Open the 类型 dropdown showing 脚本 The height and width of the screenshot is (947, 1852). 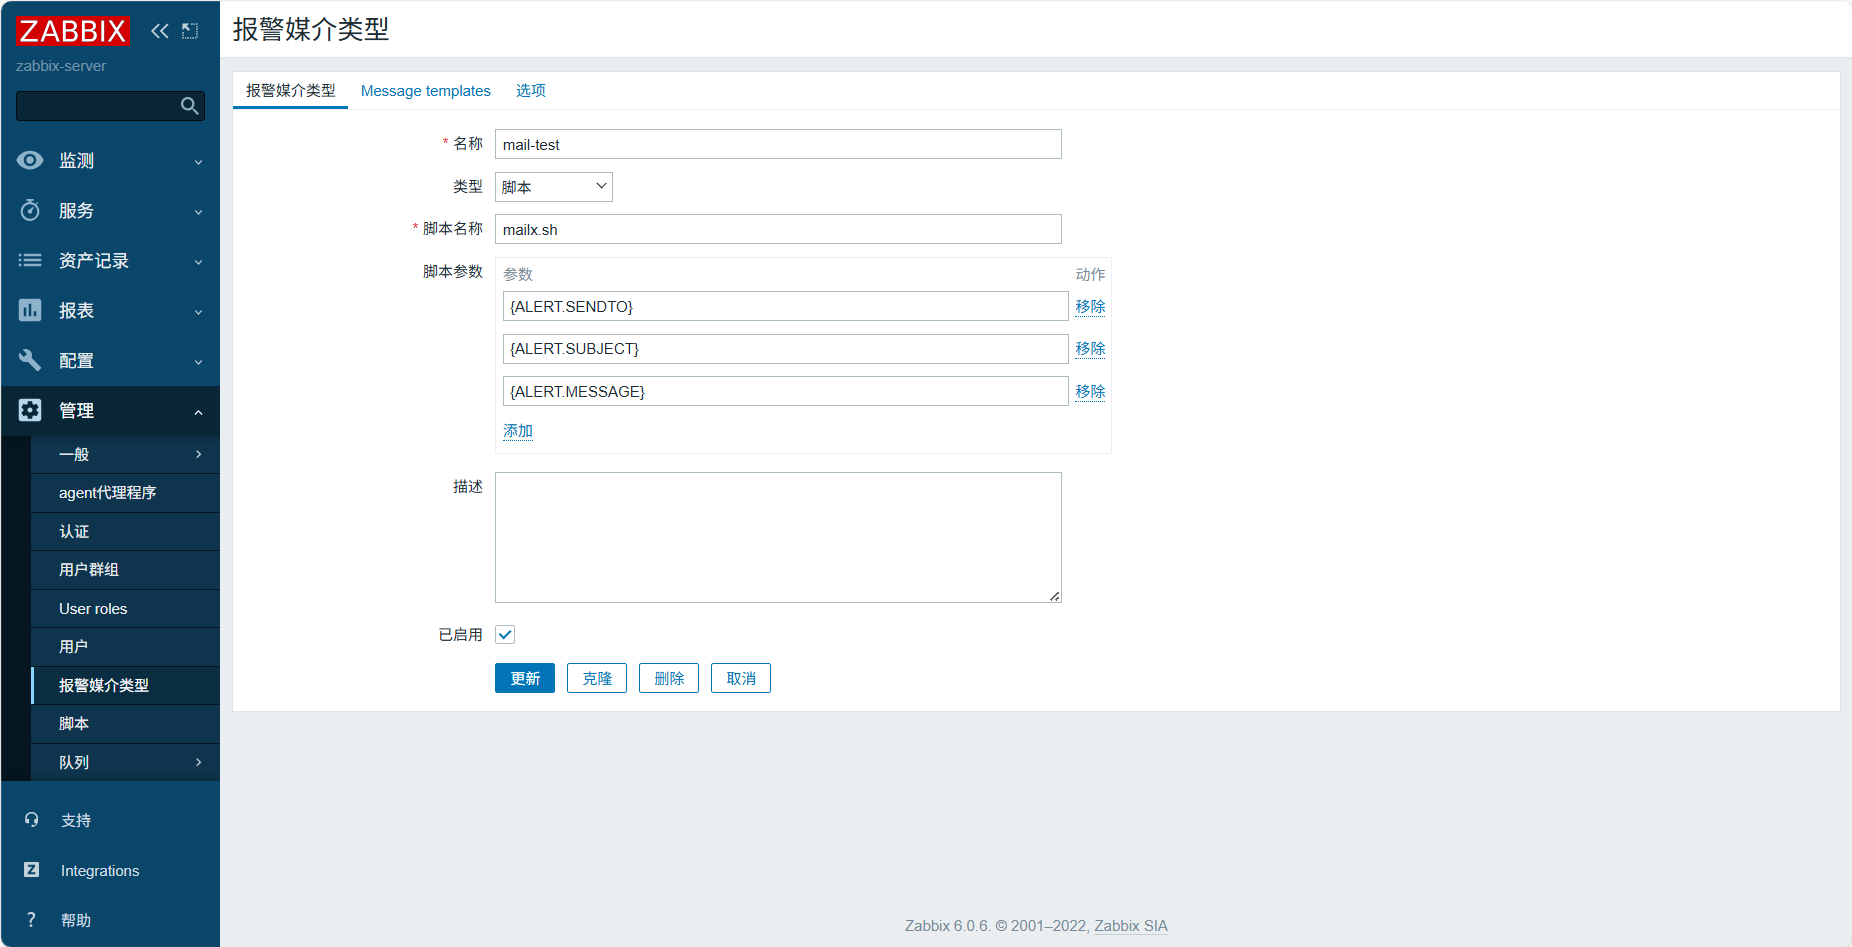554,187
